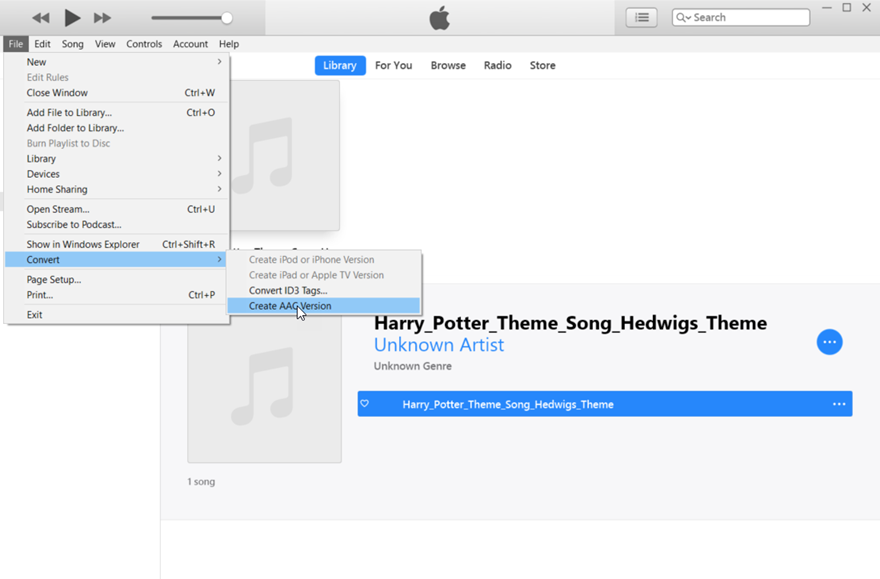This screenshot has width=880, height=579.
Task: Click the search magnifier icon
Action: (682, 17)
